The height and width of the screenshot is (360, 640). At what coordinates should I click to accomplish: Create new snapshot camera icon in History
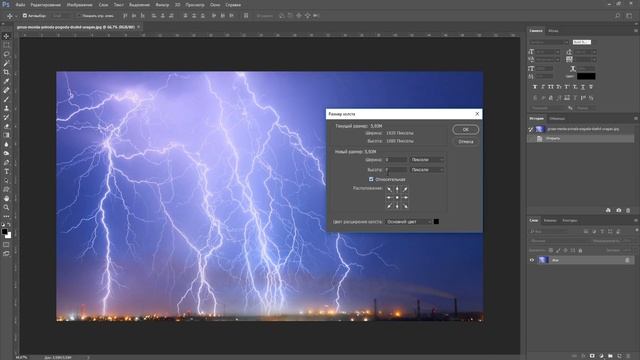pyautogui.click(x=618, y=210)
